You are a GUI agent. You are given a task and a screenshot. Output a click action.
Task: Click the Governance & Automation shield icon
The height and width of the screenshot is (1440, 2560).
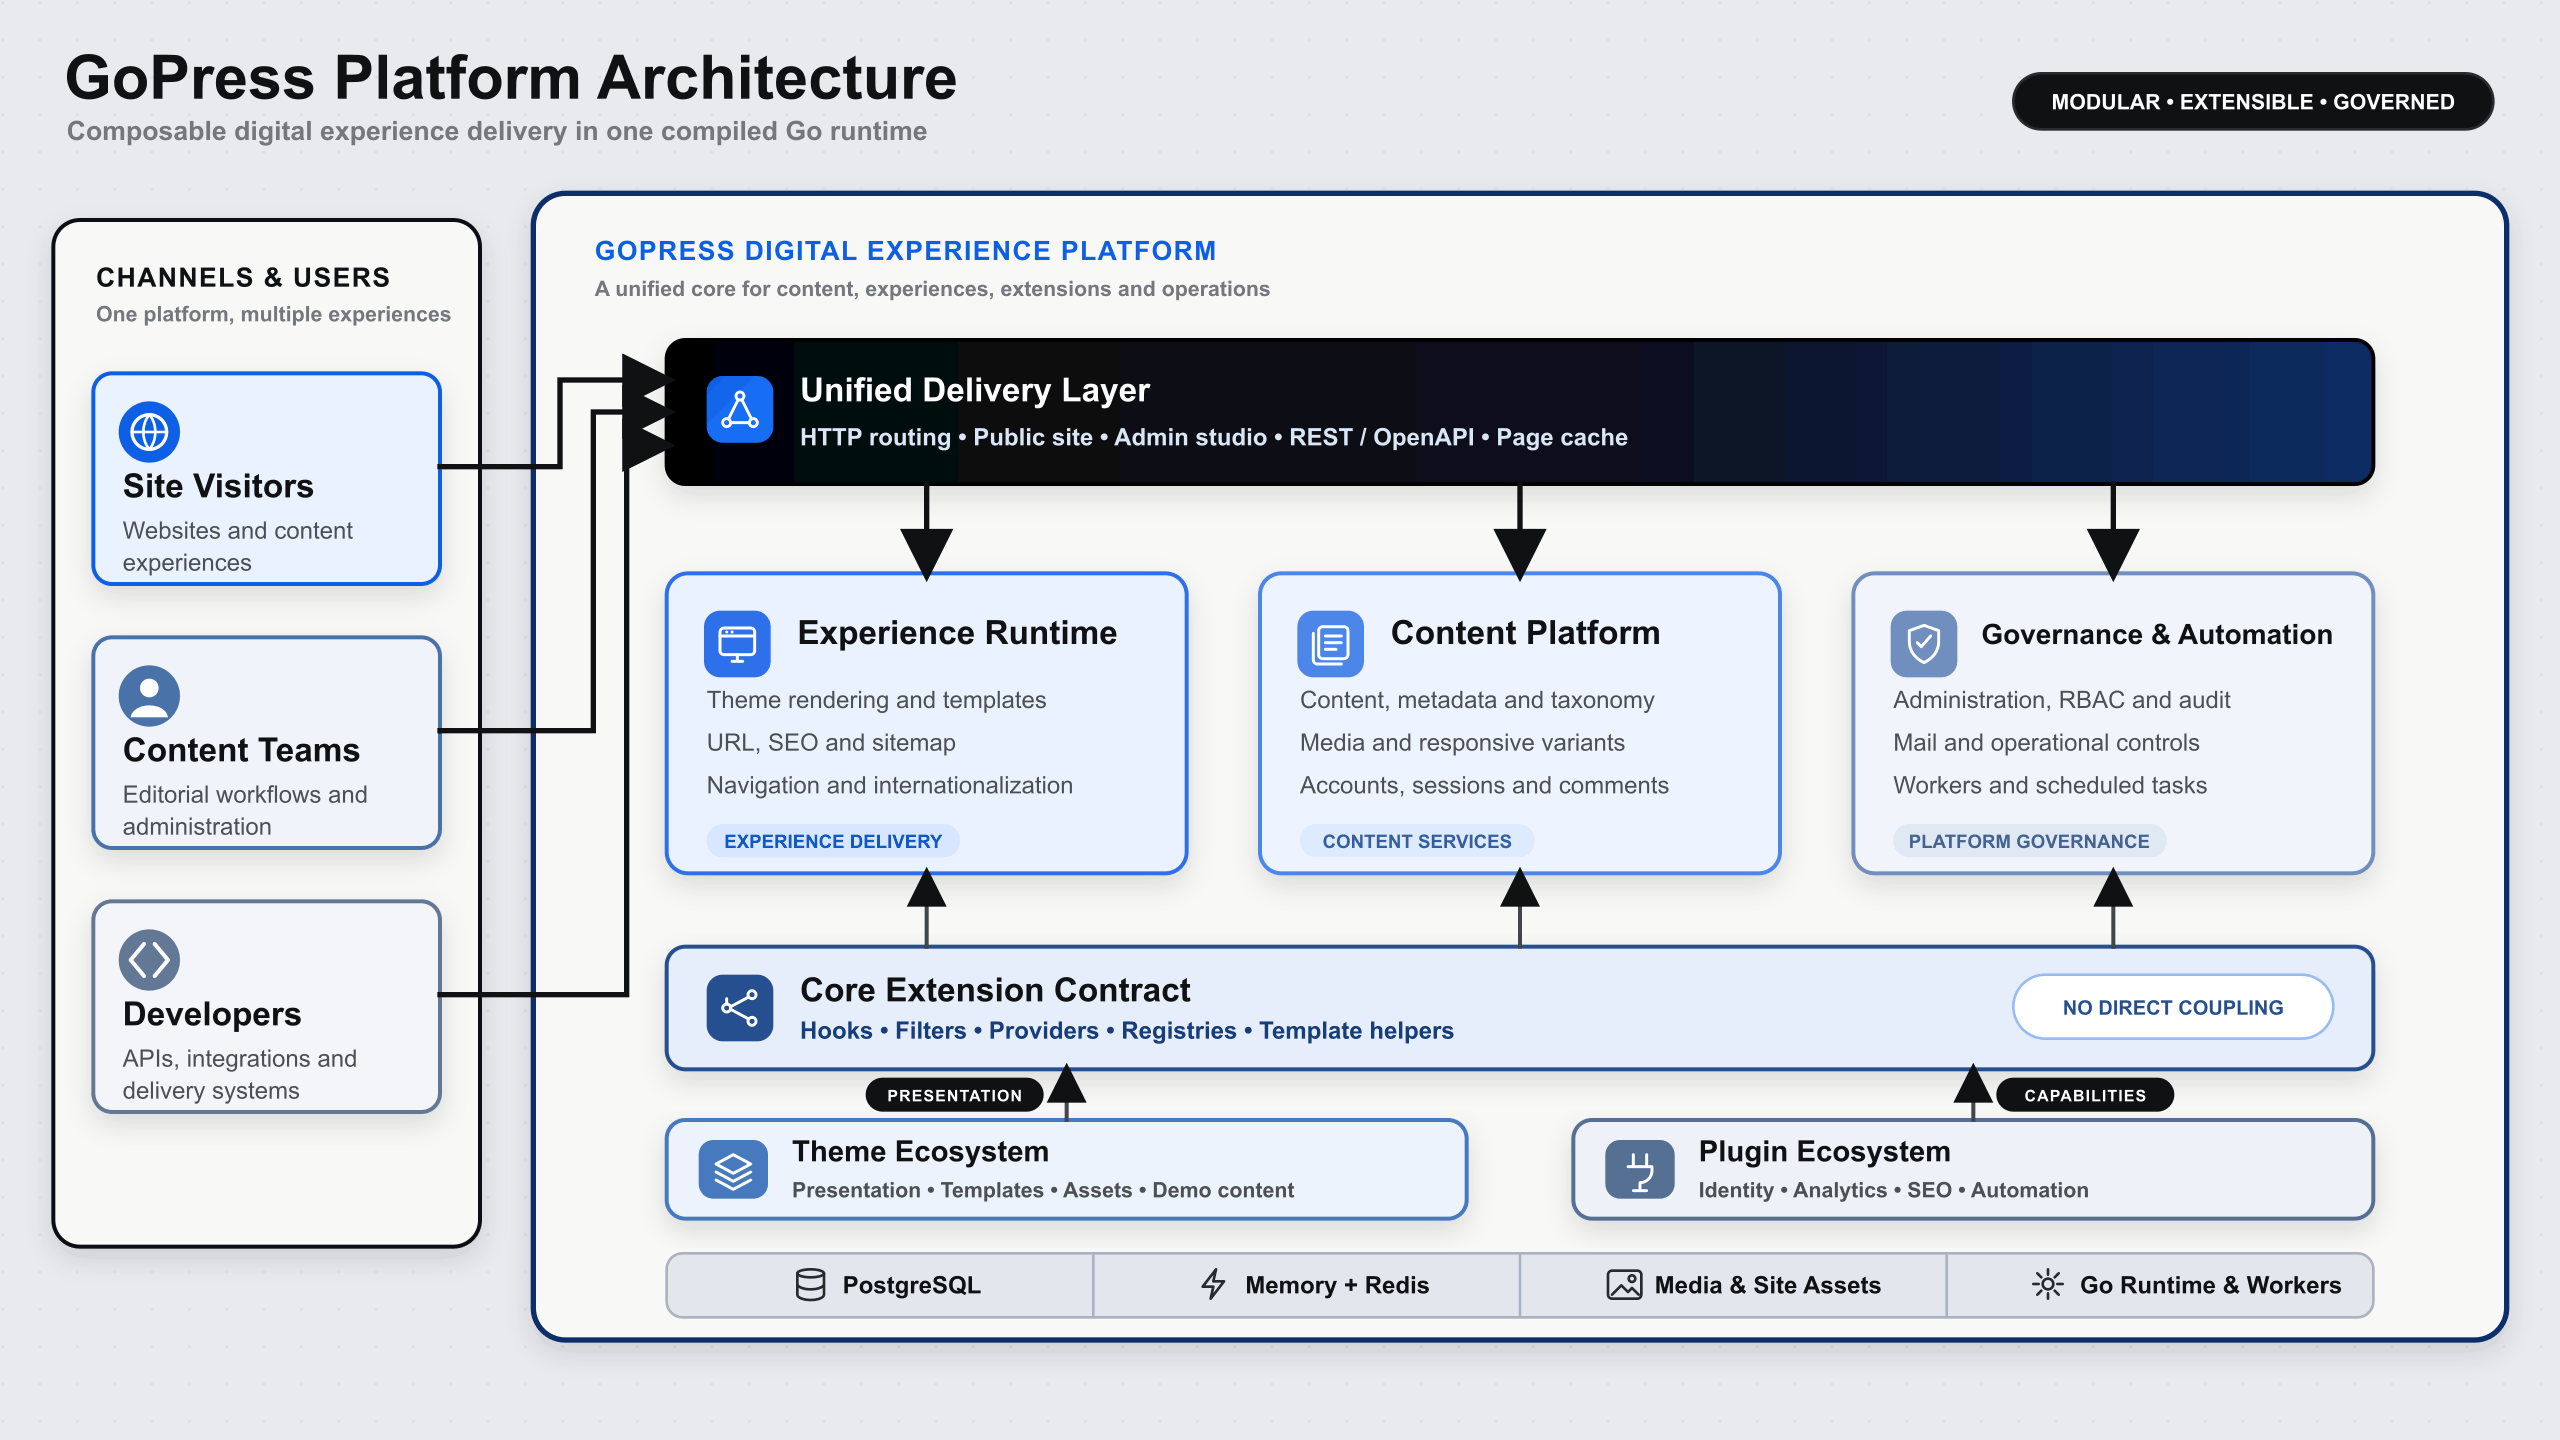(x=1923, y=643)
